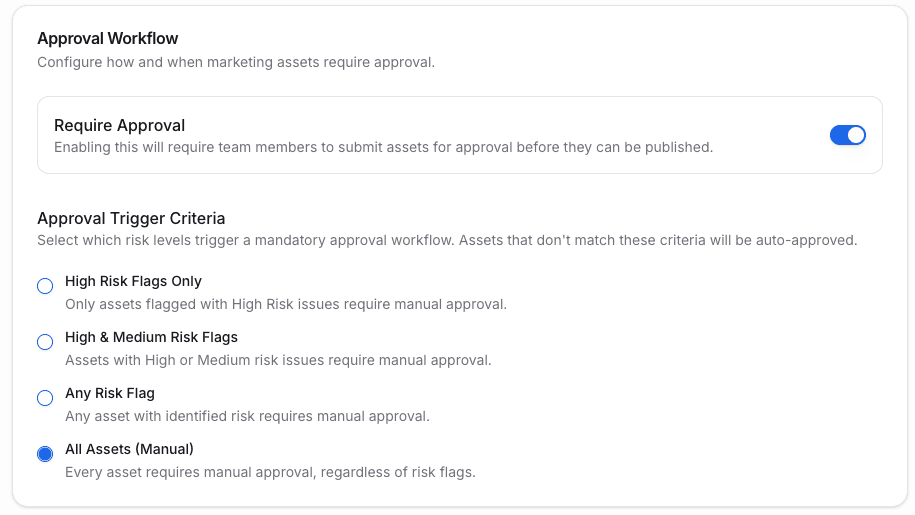915x515 pixels.
Task: Toggle the Require Approval switch off
Action: click(847, 135)
